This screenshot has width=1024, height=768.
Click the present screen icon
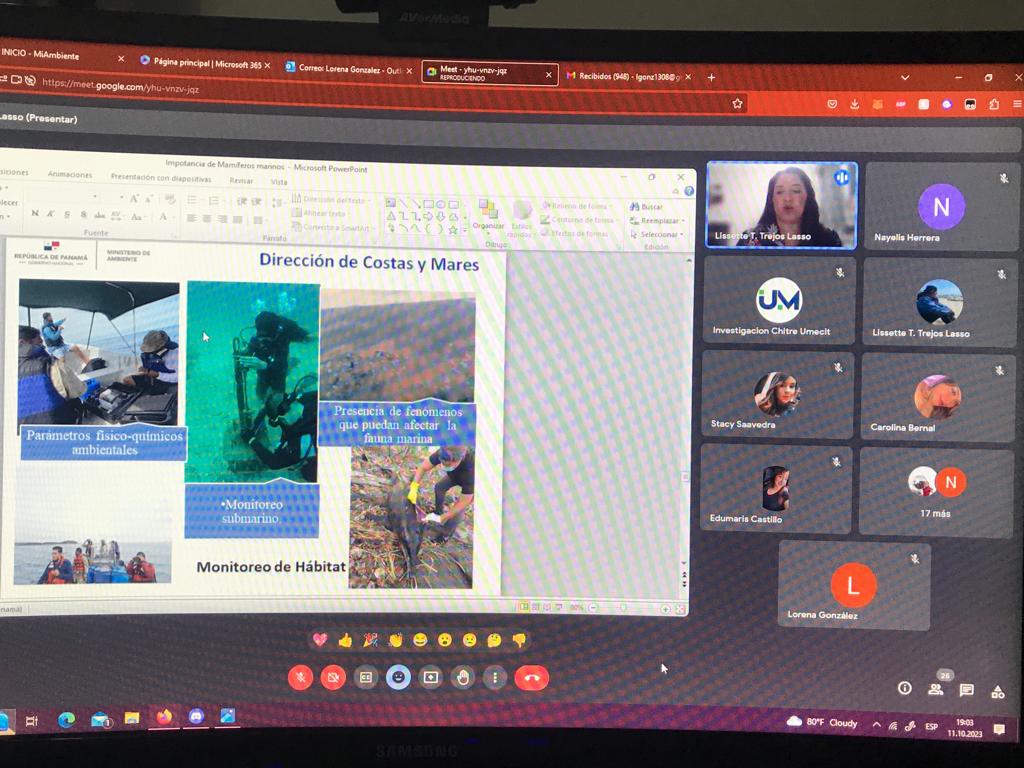point(431,677)
